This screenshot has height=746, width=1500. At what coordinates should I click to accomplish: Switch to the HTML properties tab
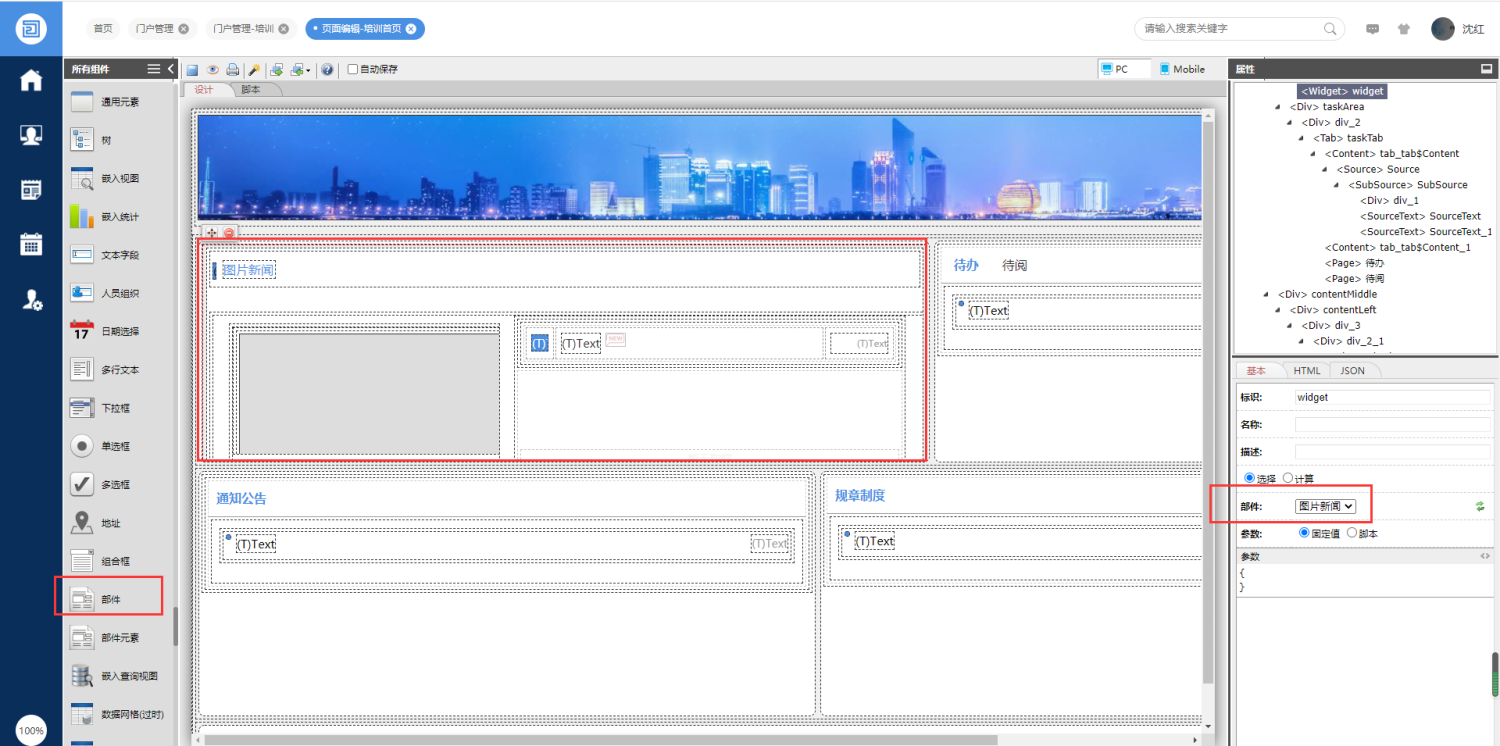1307,370
